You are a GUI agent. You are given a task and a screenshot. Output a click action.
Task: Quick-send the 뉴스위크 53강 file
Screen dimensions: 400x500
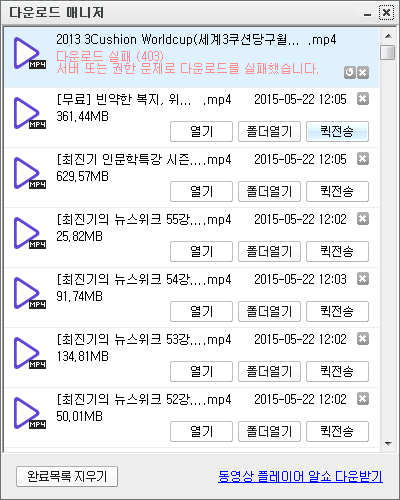(x=337, y=372)
